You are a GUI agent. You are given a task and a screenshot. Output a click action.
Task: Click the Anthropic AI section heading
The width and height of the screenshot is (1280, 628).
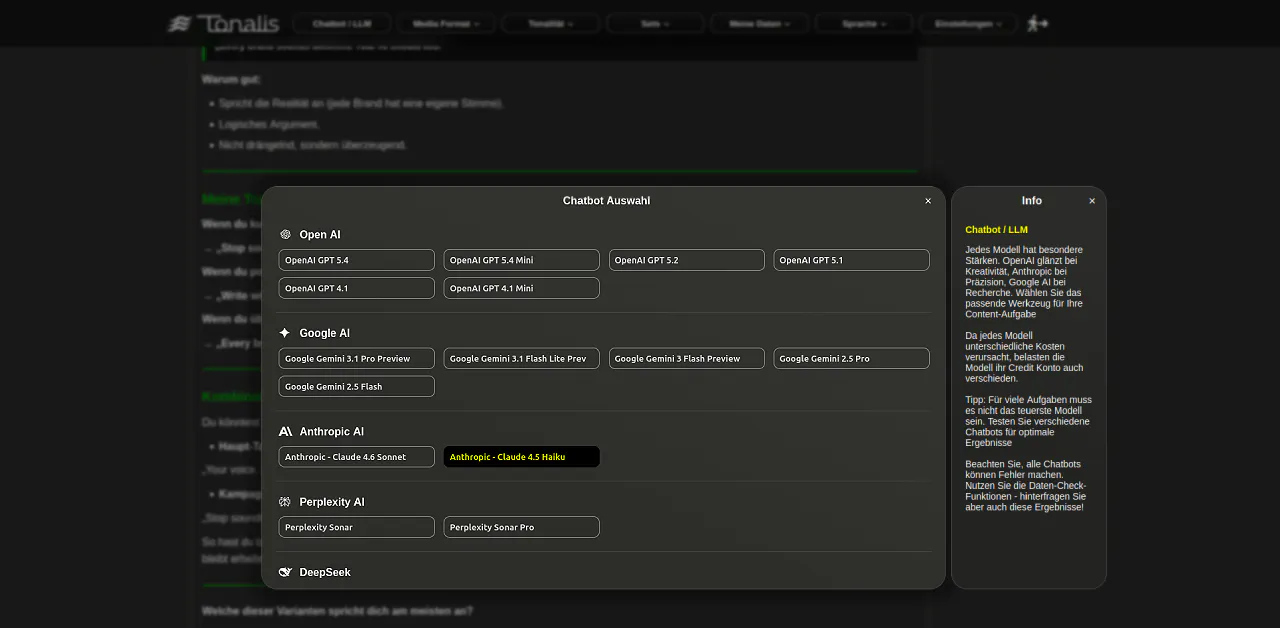(332, 432)
